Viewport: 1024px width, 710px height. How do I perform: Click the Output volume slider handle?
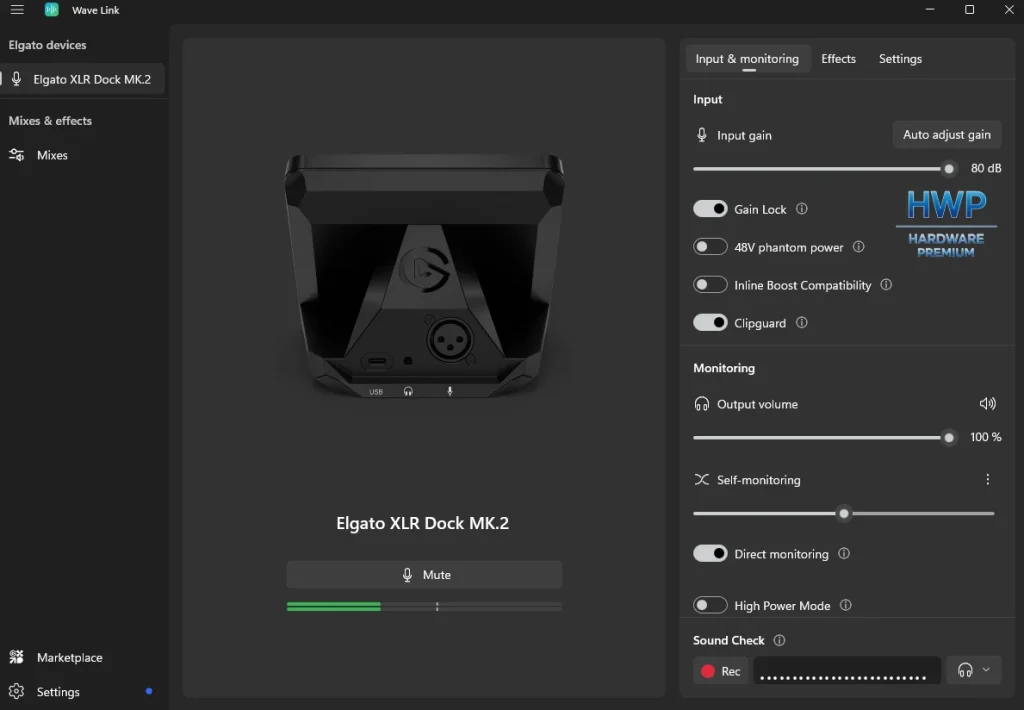949,438
